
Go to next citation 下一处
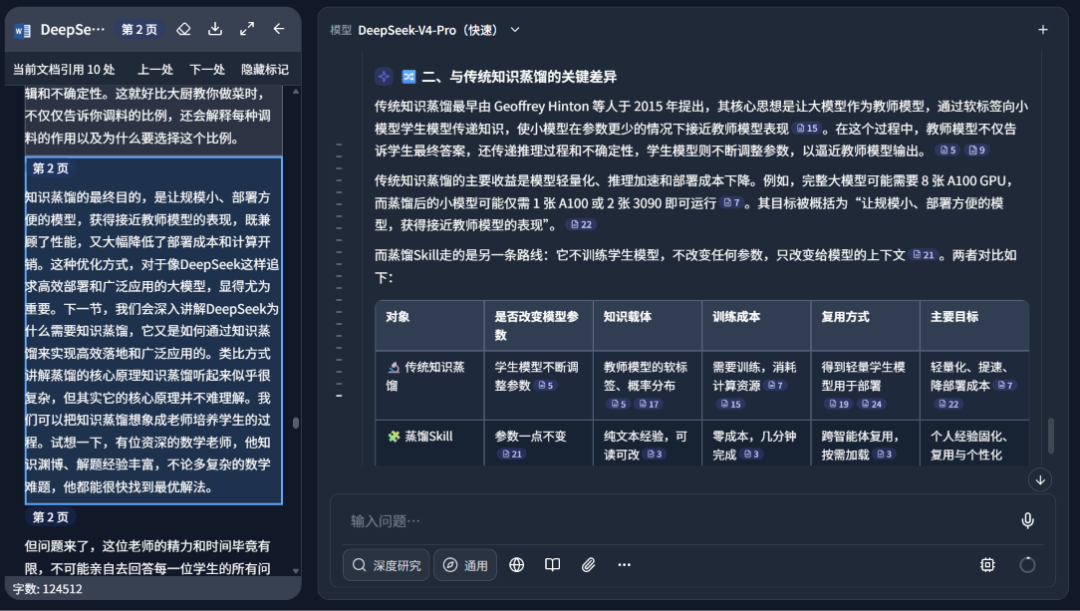pyautogui.click(x=207, y=70)
